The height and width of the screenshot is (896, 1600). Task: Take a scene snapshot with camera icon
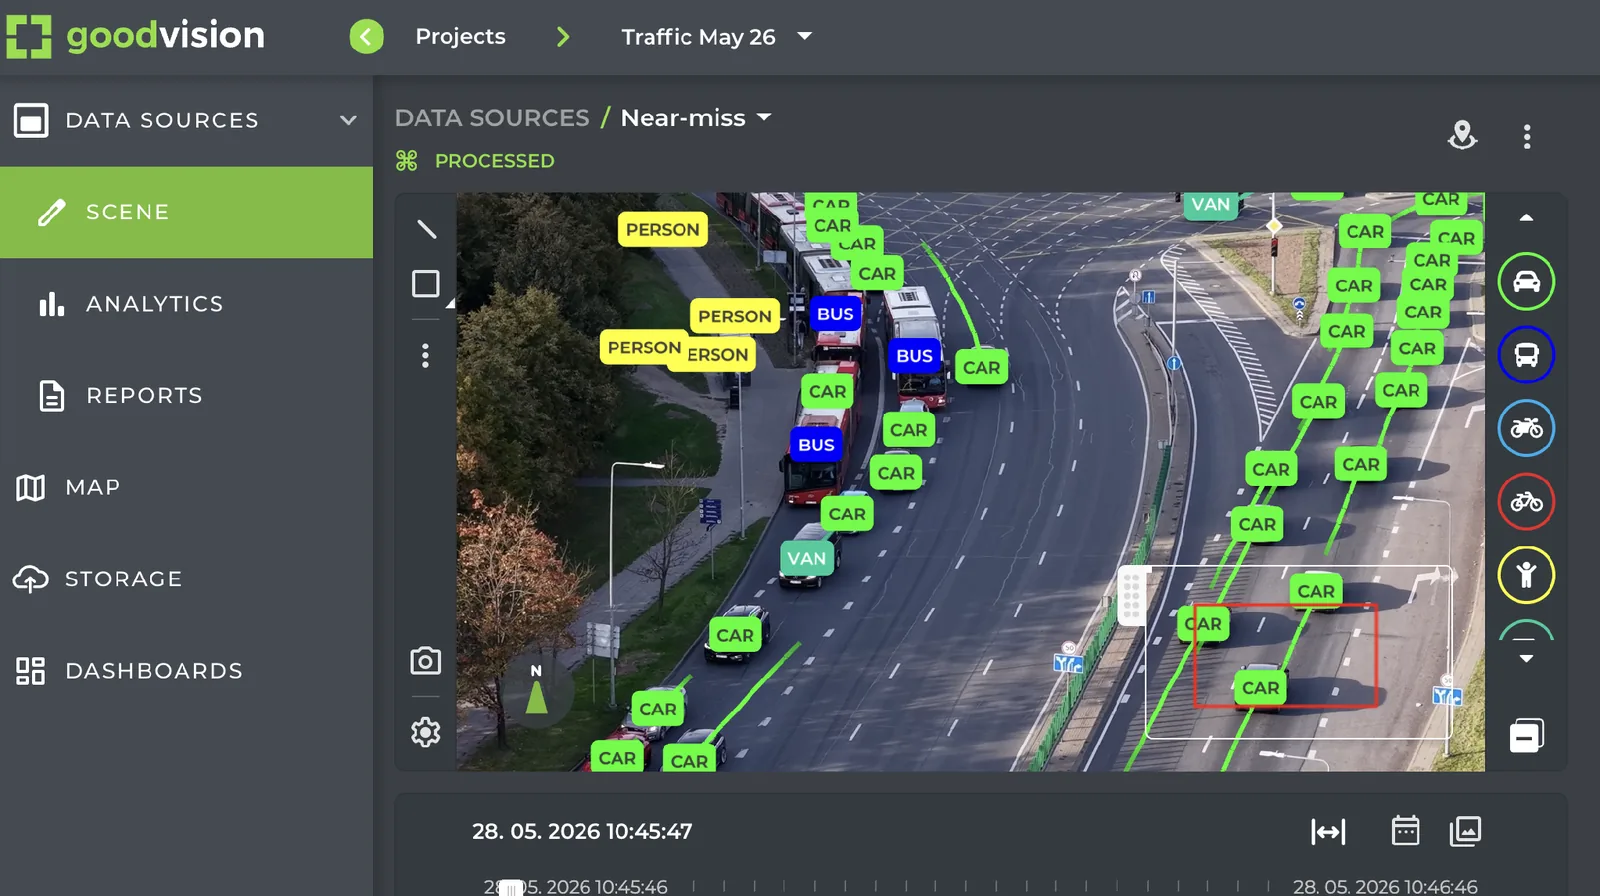(426, 661)
